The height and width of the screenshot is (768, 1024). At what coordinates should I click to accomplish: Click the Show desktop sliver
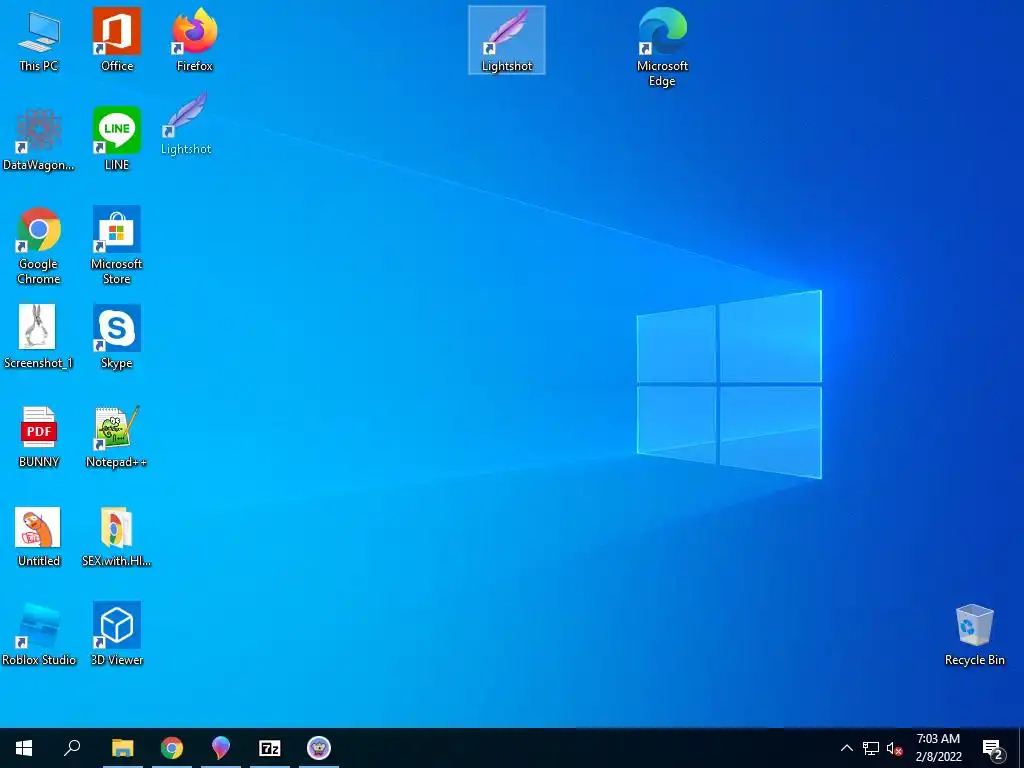[x=1021, y=748]
